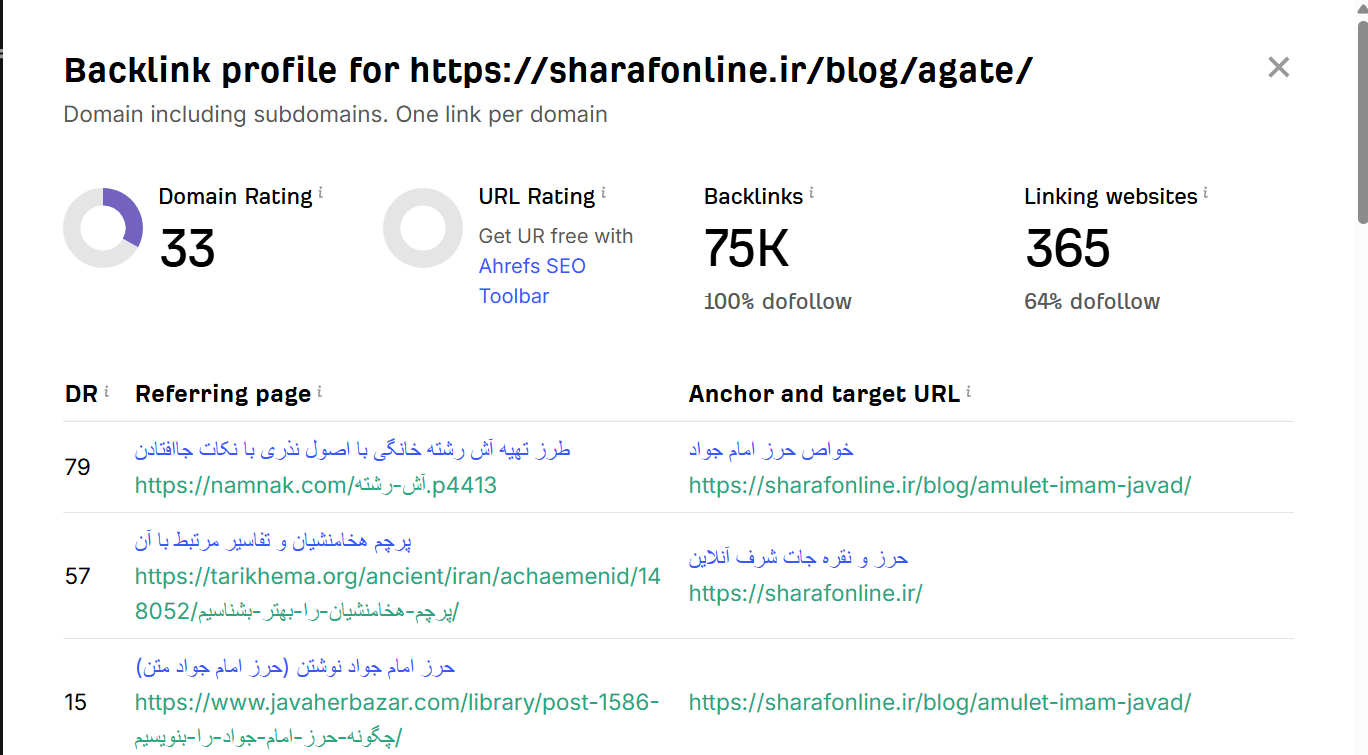
Task: Click the Referring page info icon
Action: click(x=320, y=391)
